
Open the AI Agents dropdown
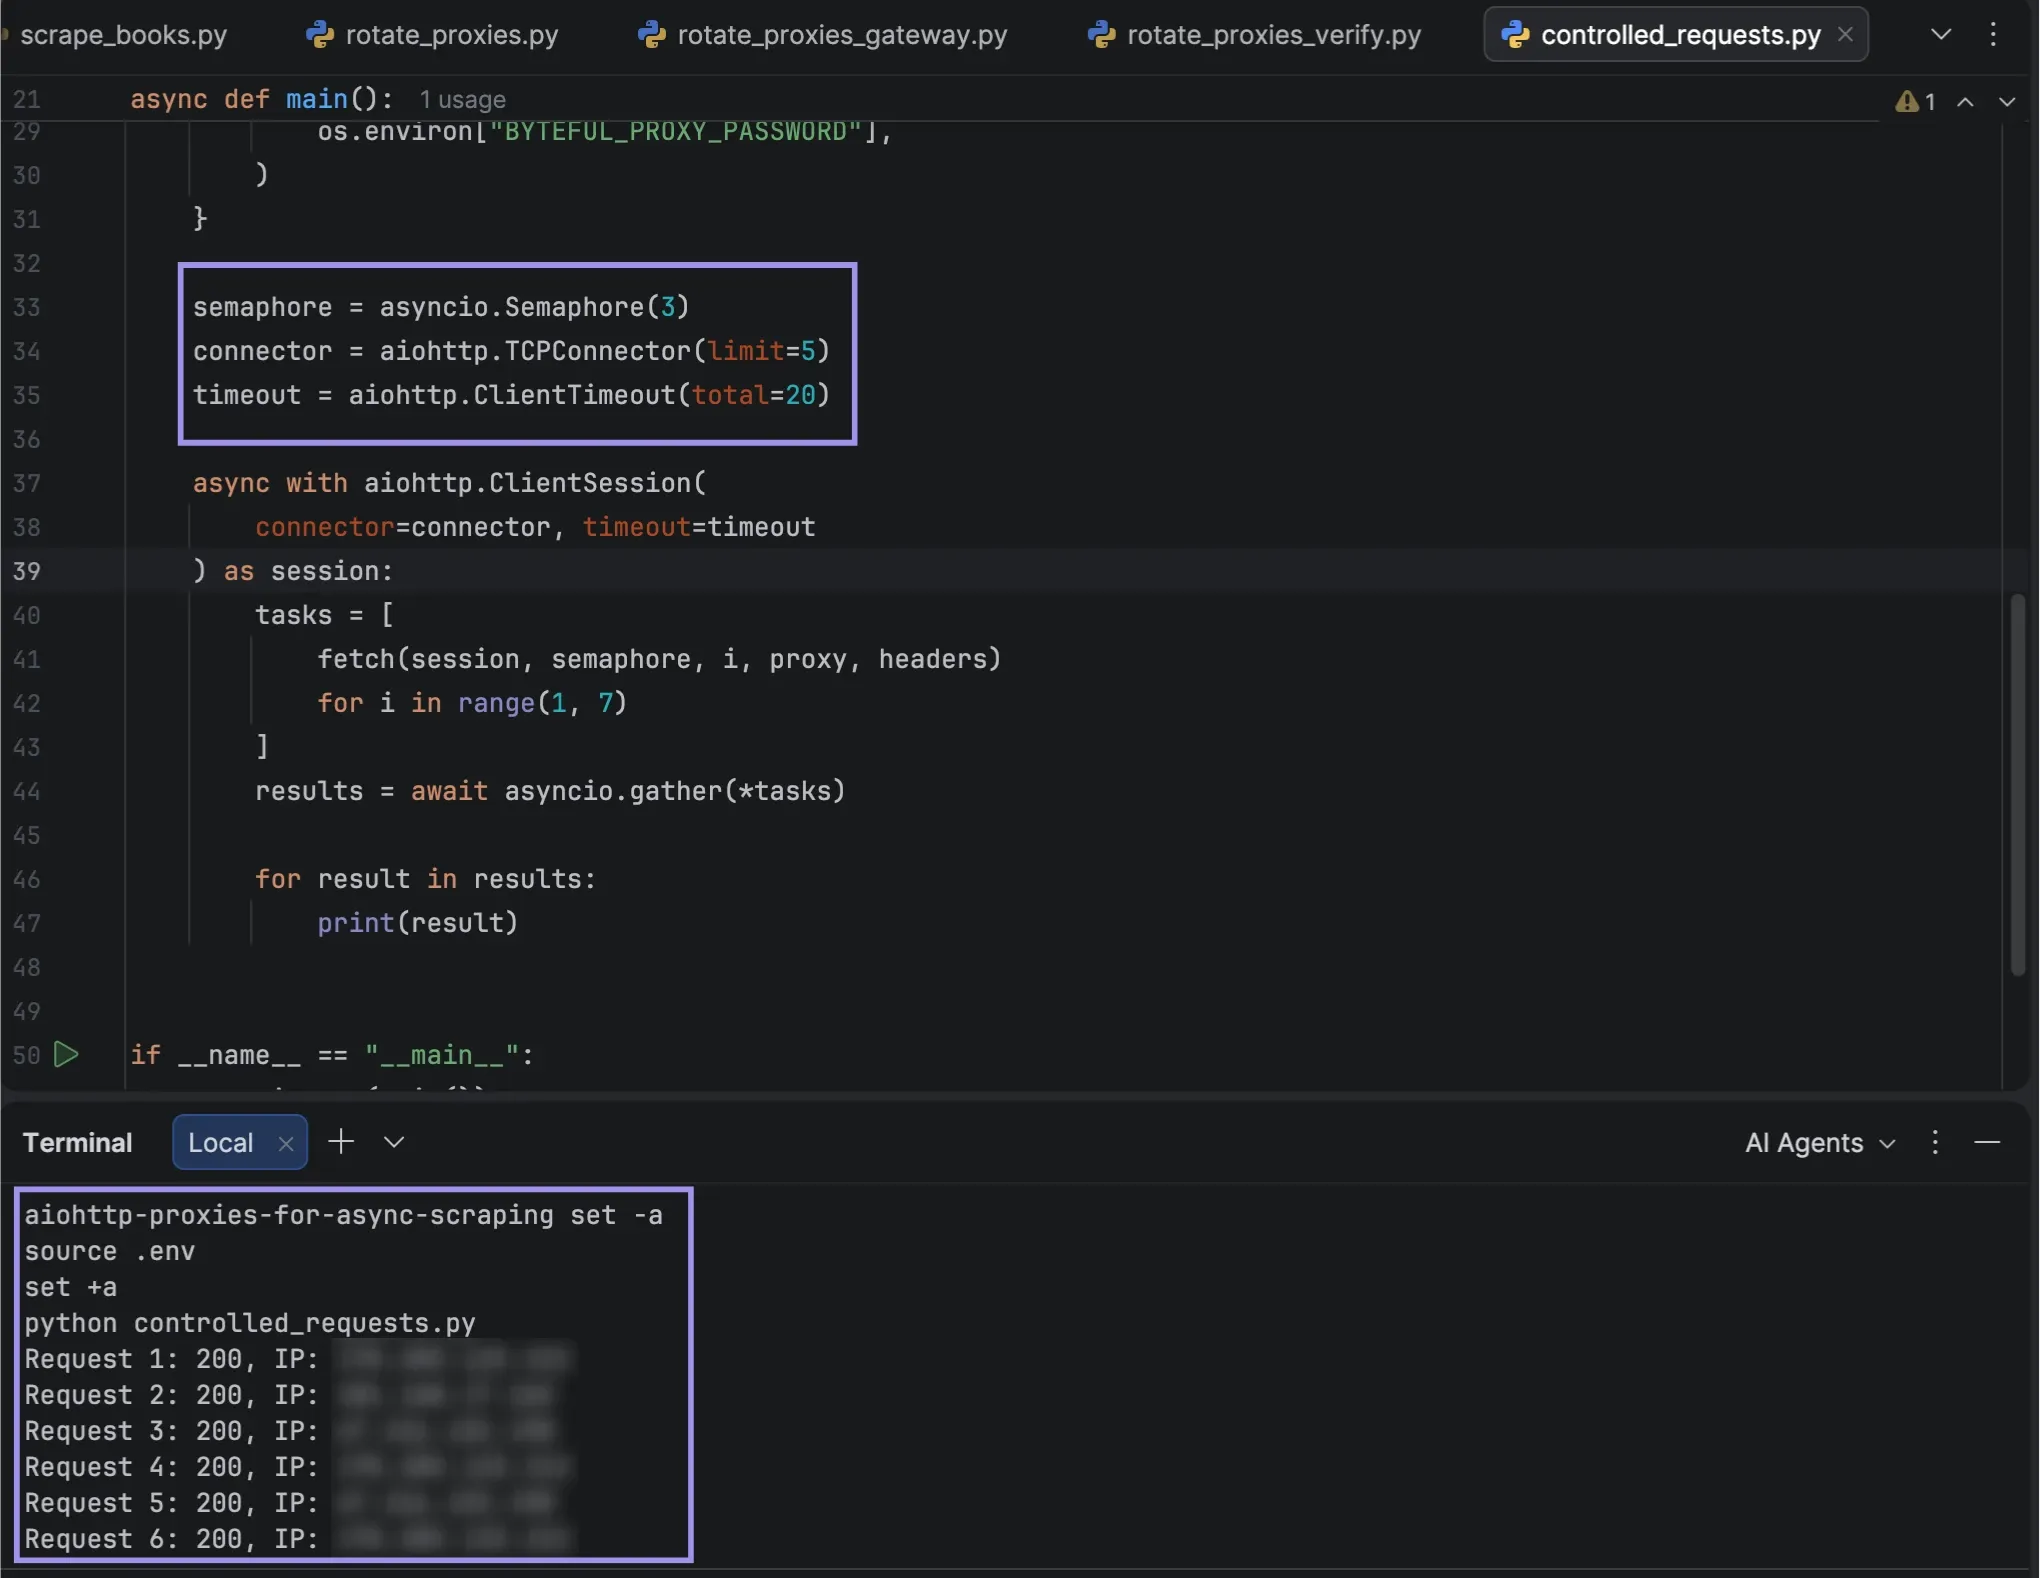coord(1820,1142)
